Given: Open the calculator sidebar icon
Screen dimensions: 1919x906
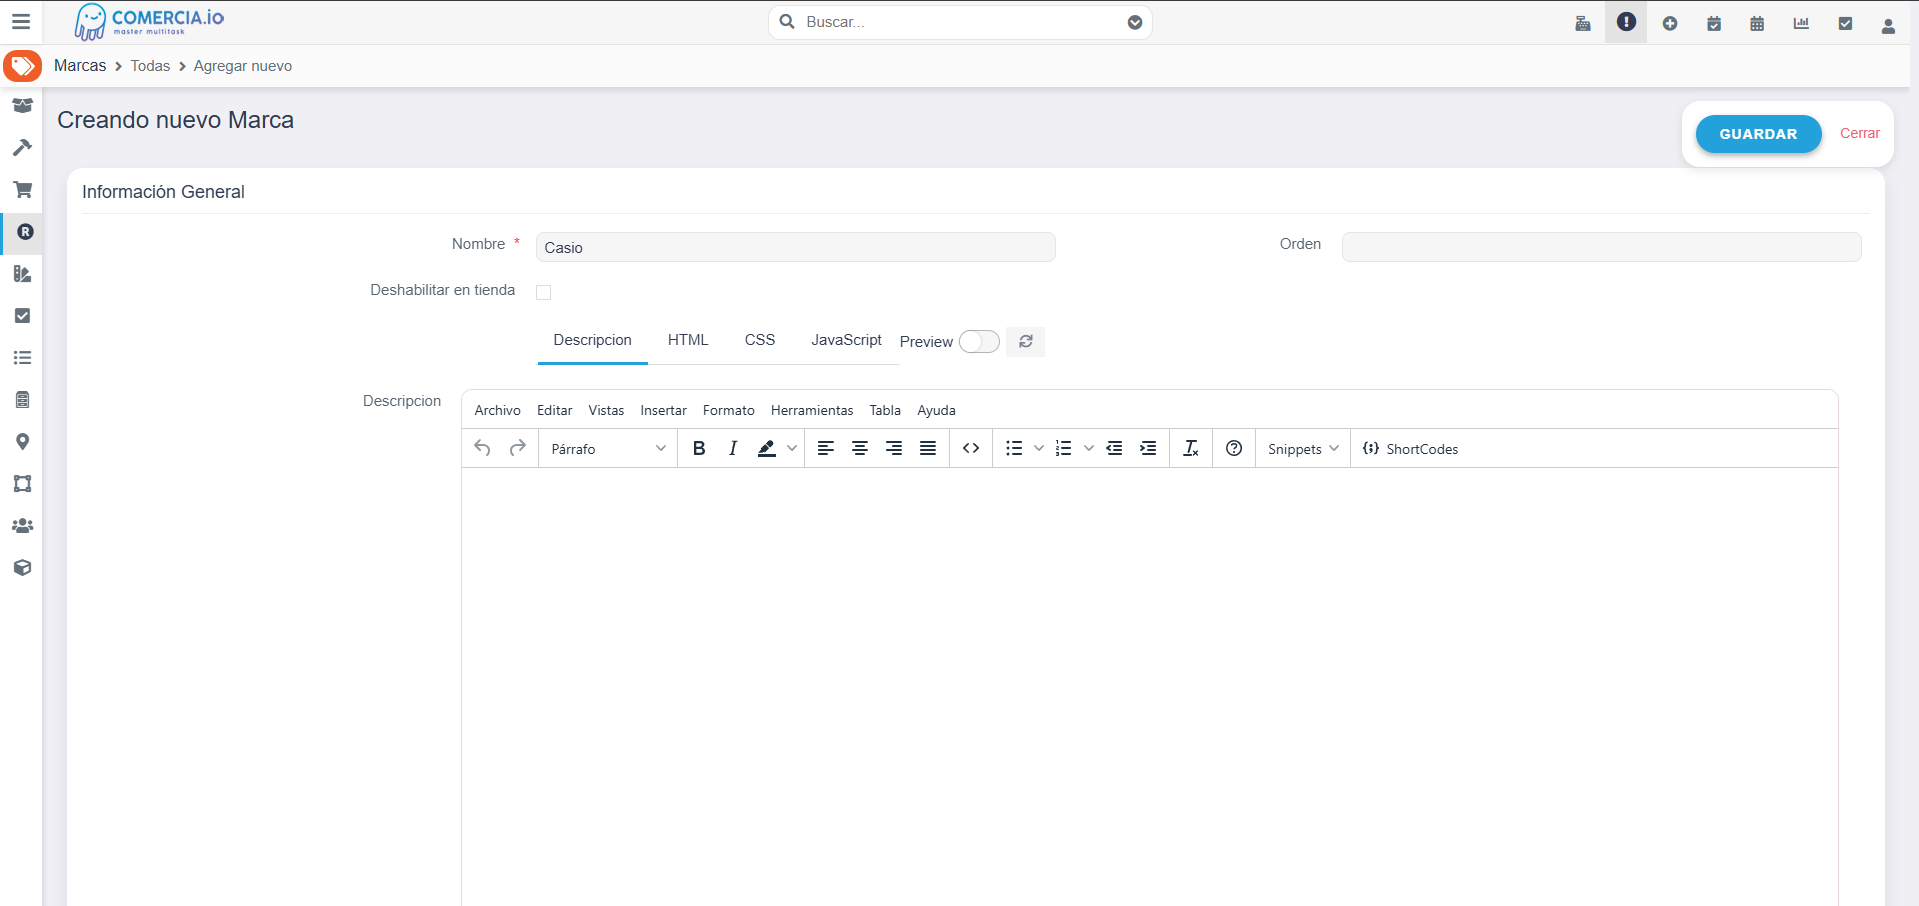Looking at the screenshot, I should click(22, 399).
